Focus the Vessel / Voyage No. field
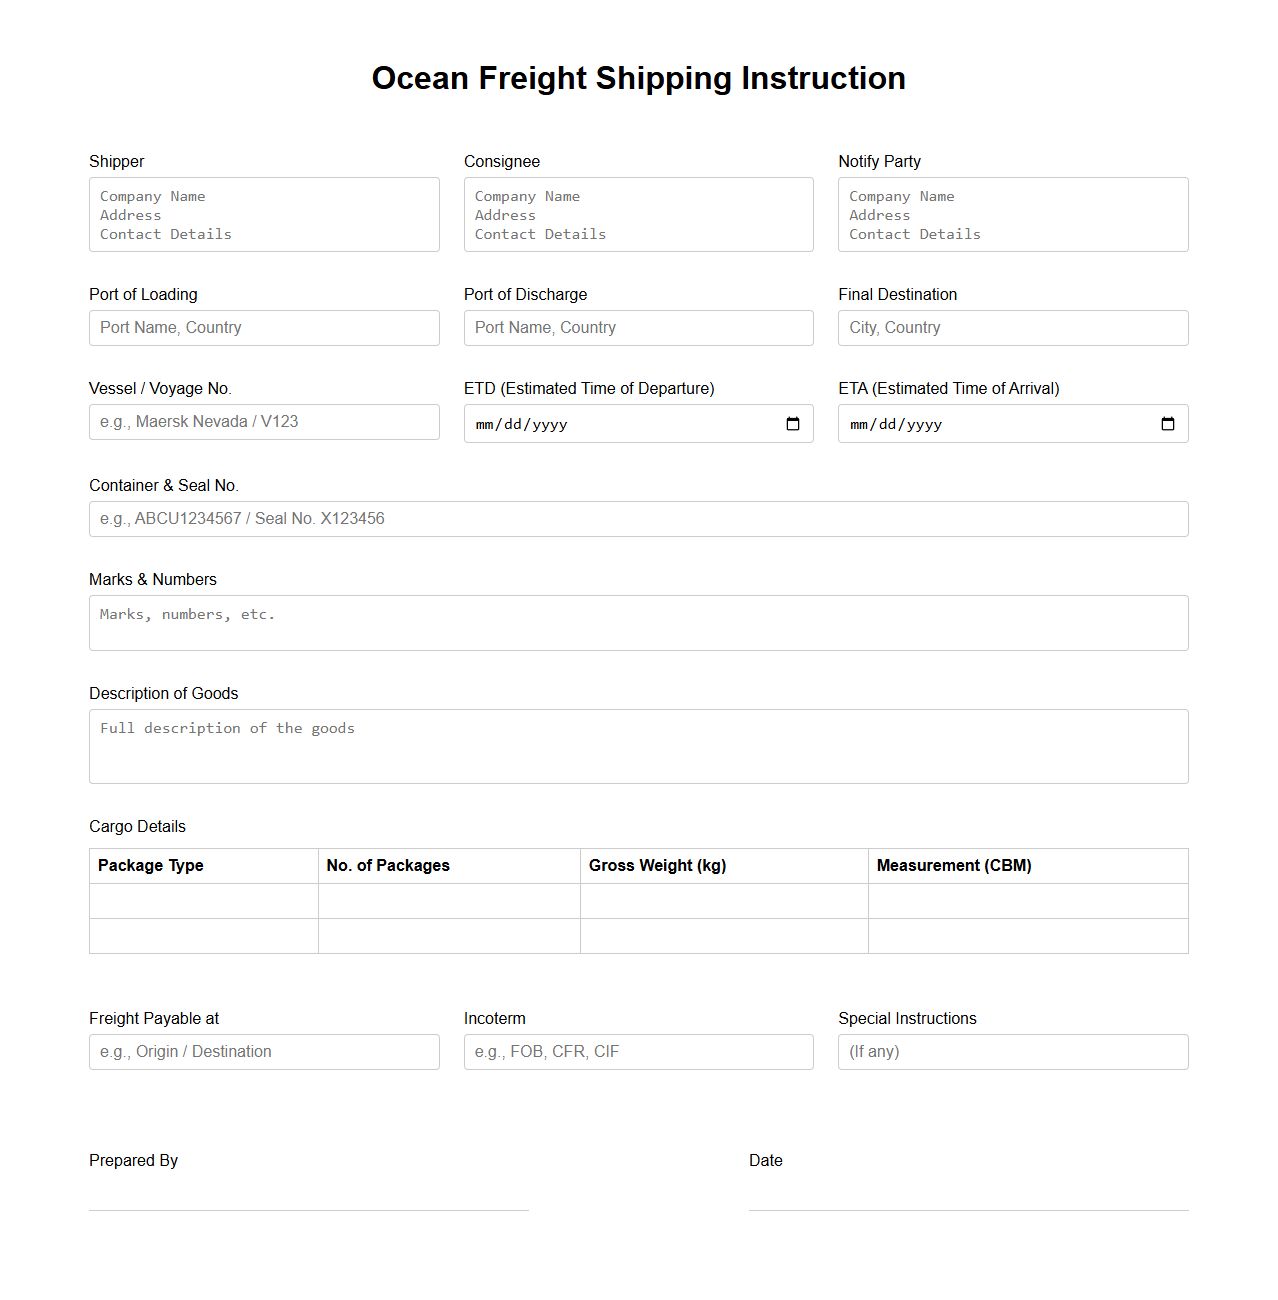Viewport: 1278px width, 1300px height. click(x=263, y=422)
